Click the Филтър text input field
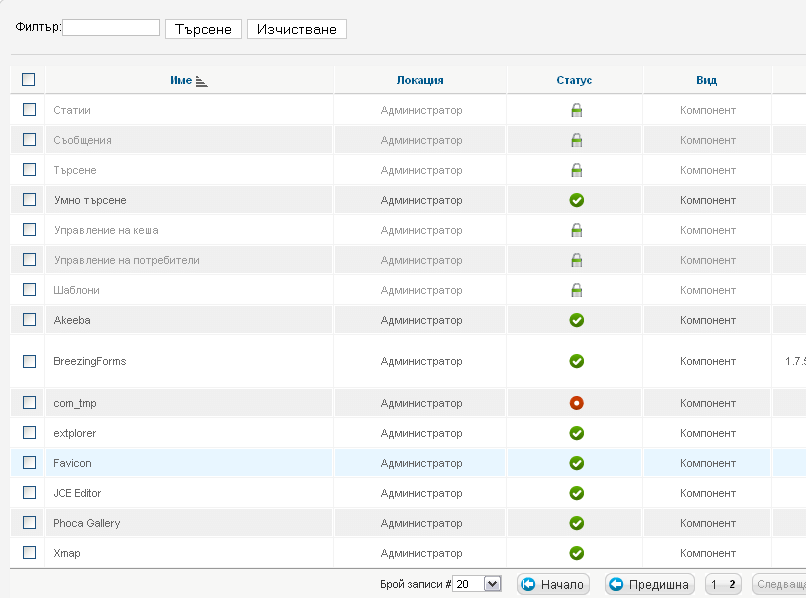Viewport: 806px width, 598px height. 111,28
